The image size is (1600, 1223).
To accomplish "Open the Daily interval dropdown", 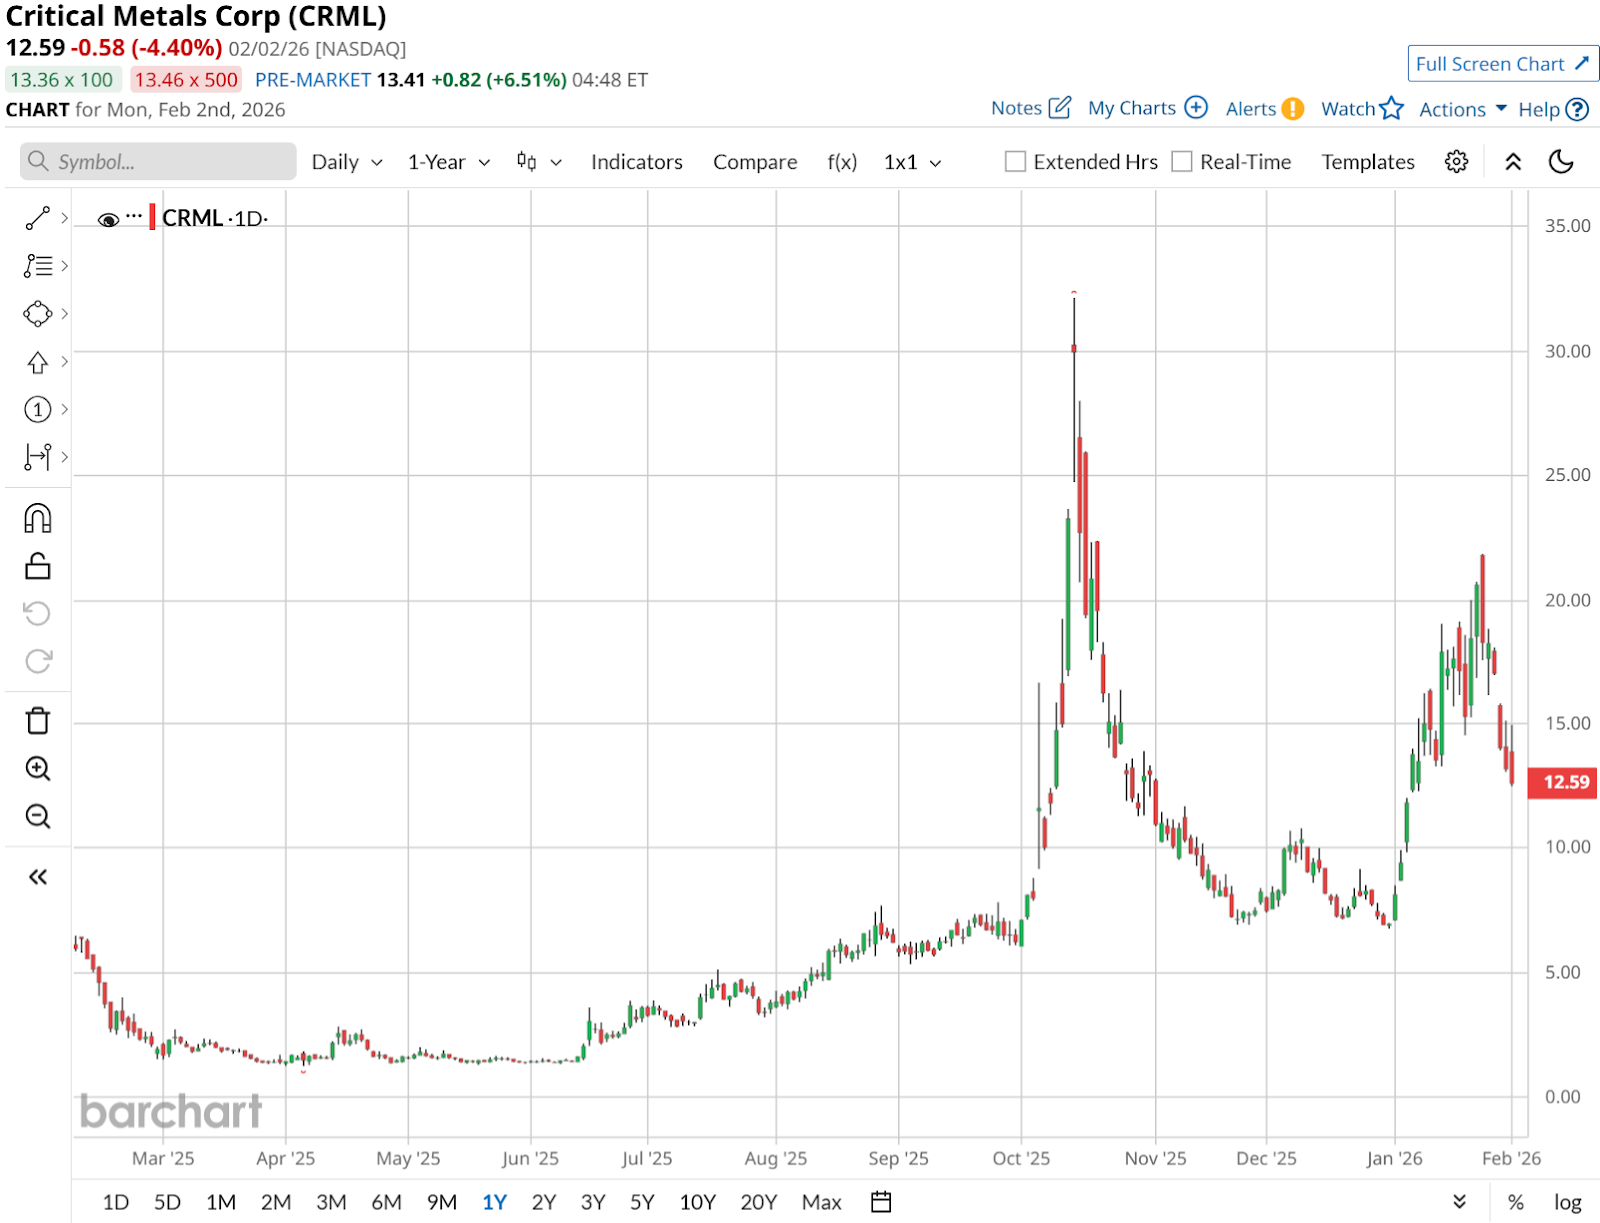I will (347, 162).
